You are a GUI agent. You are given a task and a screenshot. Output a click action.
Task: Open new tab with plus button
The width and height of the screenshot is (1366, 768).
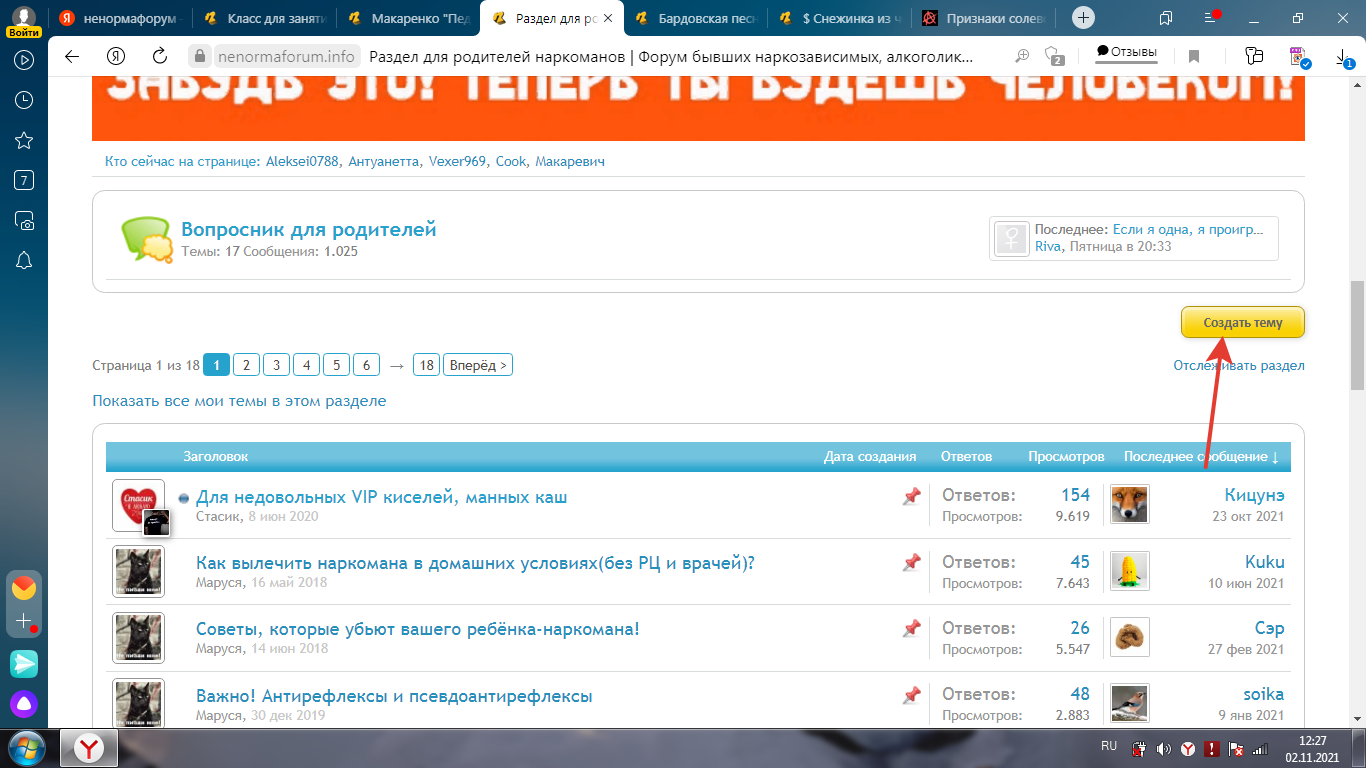coord(1083,18)
